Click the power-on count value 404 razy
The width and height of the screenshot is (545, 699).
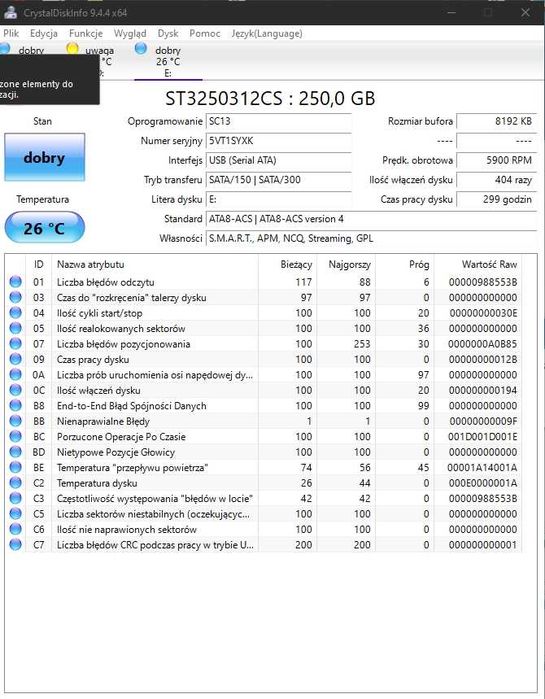pyautogui.click(x=496, y=180)
